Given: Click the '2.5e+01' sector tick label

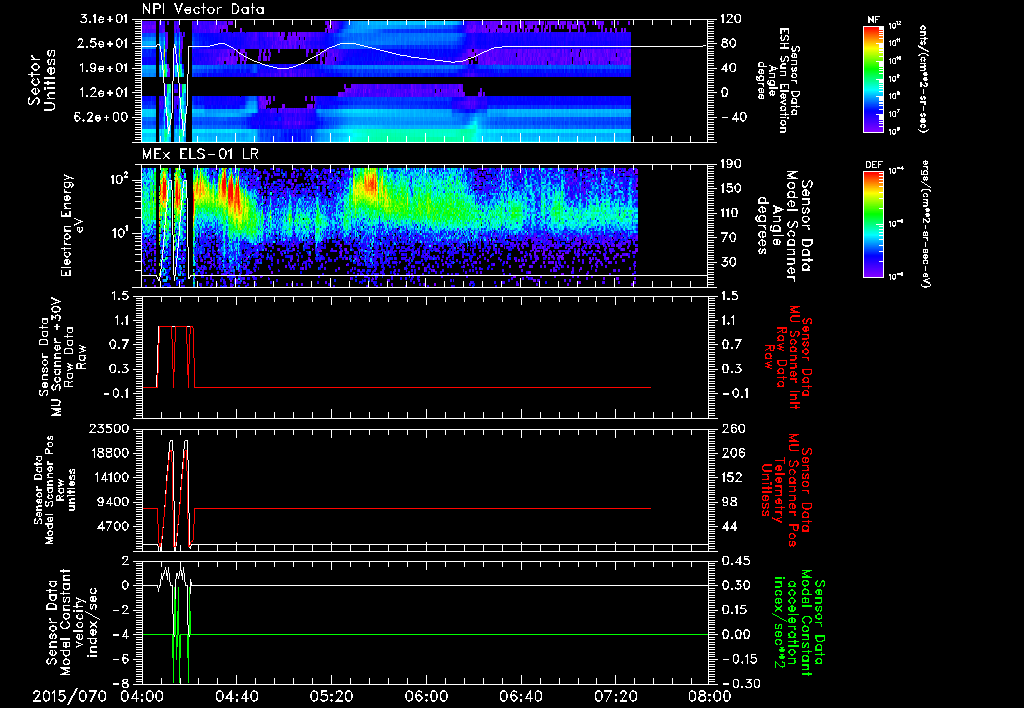Looking at the screenshot, I should [x=104, y=43].
